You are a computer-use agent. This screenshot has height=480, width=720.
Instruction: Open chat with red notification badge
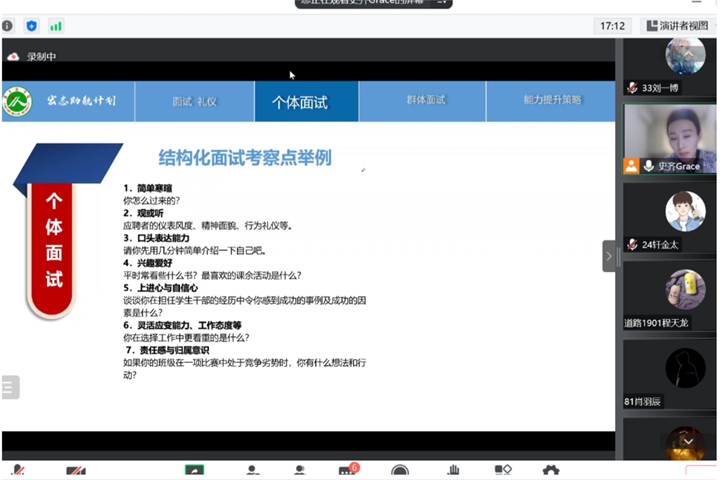(x=347, y=471)
